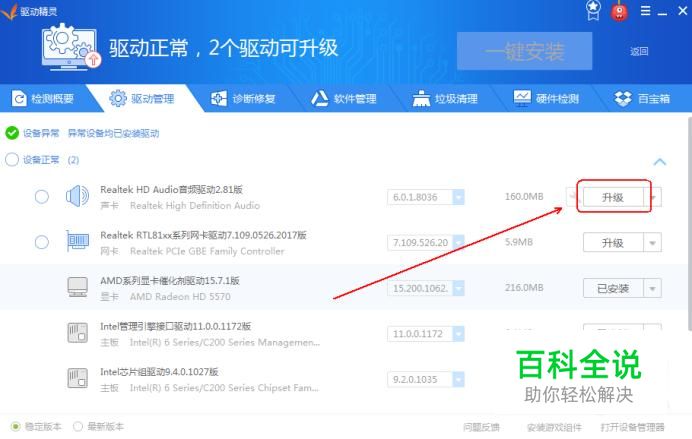The width and height of the screenshot is (692, 439).
Task: Go to 硬件检测 tab
Action: pos(546,98)
